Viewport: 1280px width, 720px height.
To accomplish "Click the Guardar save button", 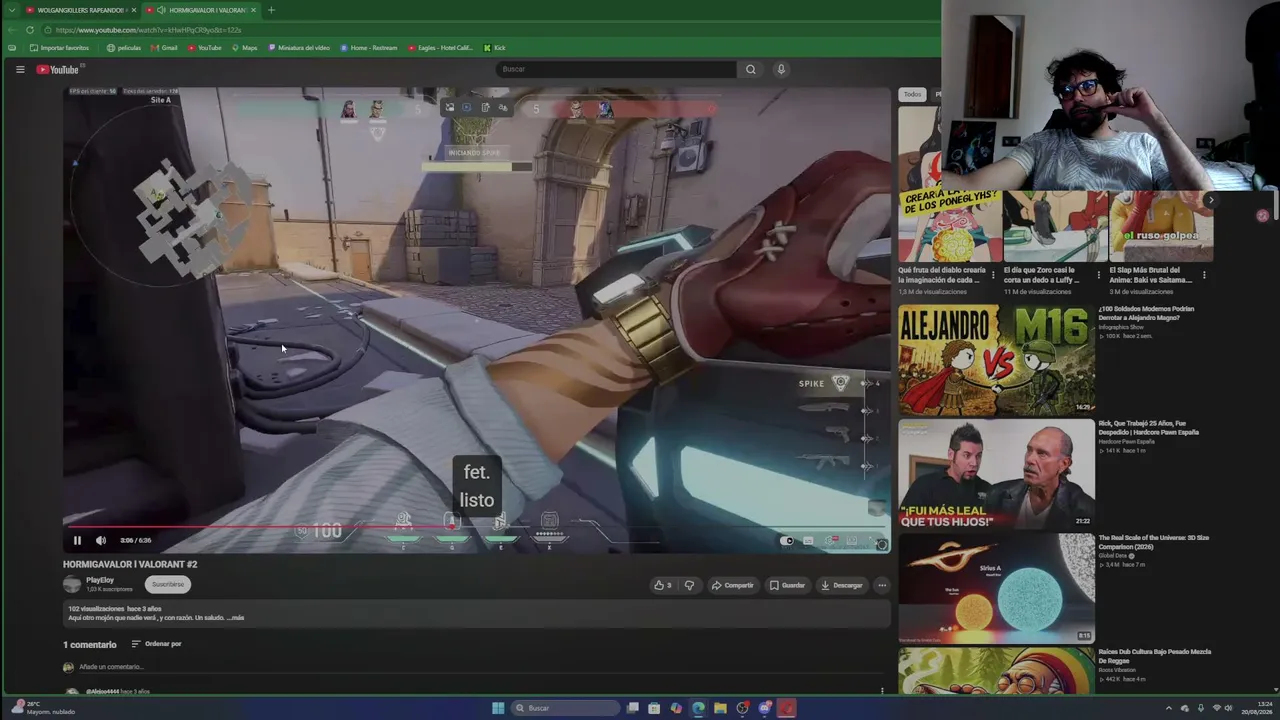I will coord(787,585).
